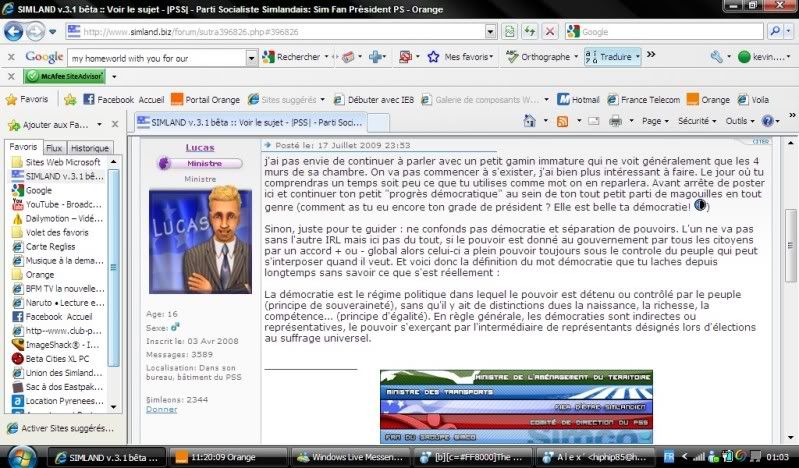Image resolution: width=799 pixels, height=468 pixels.
Task: Click Lucas avatar image
Action: (200, 241)
